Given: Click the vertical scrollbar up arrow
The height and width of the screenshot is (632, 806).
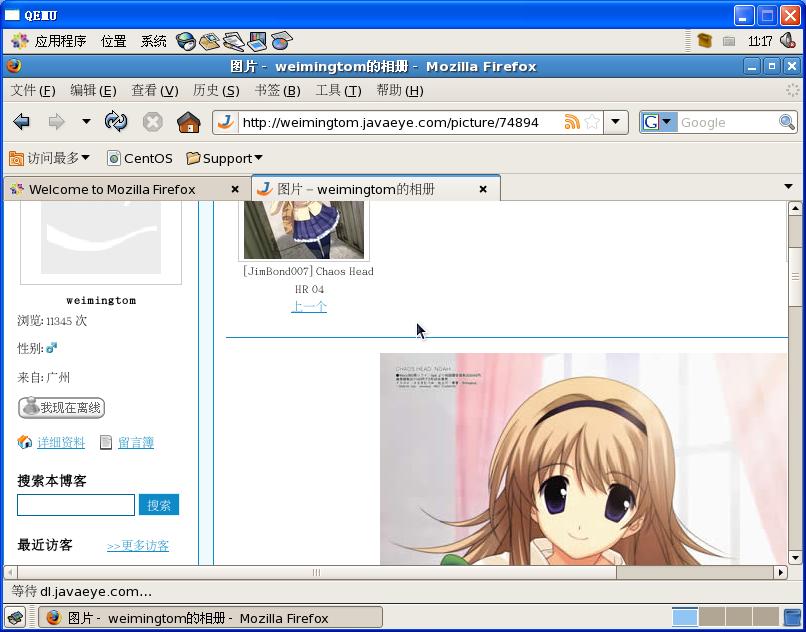Looking at the screenshot, I should click(x=795, y=209).
